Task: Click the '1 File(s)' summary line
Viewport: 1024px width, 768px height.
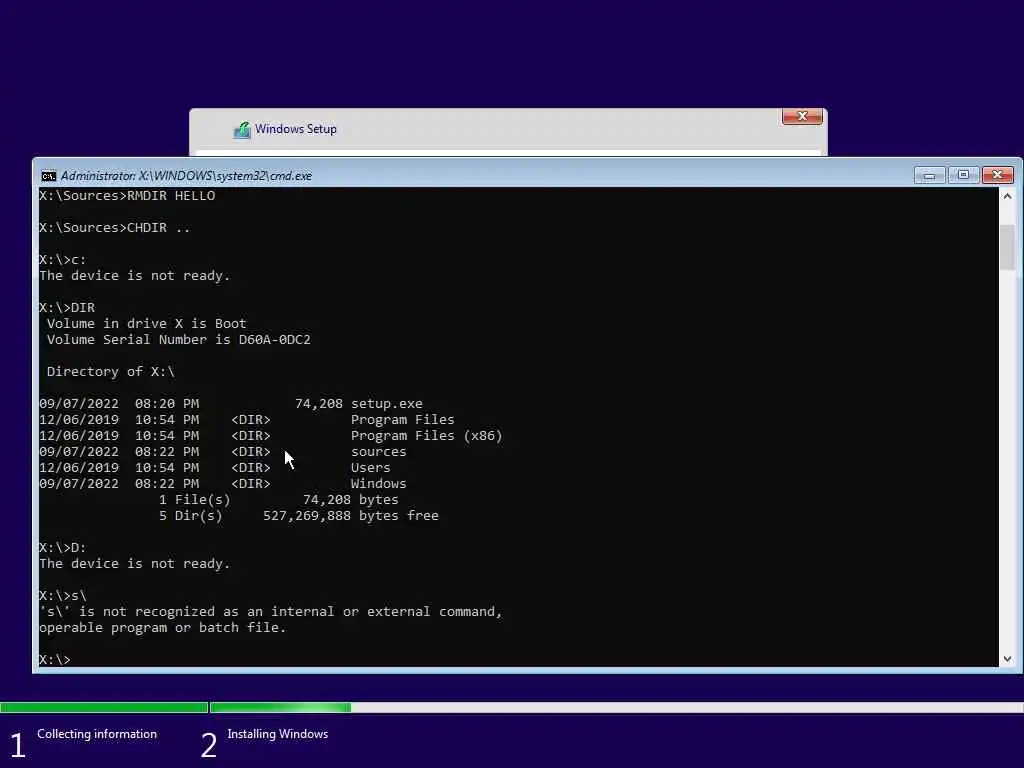Action: [x=278, y=500]
